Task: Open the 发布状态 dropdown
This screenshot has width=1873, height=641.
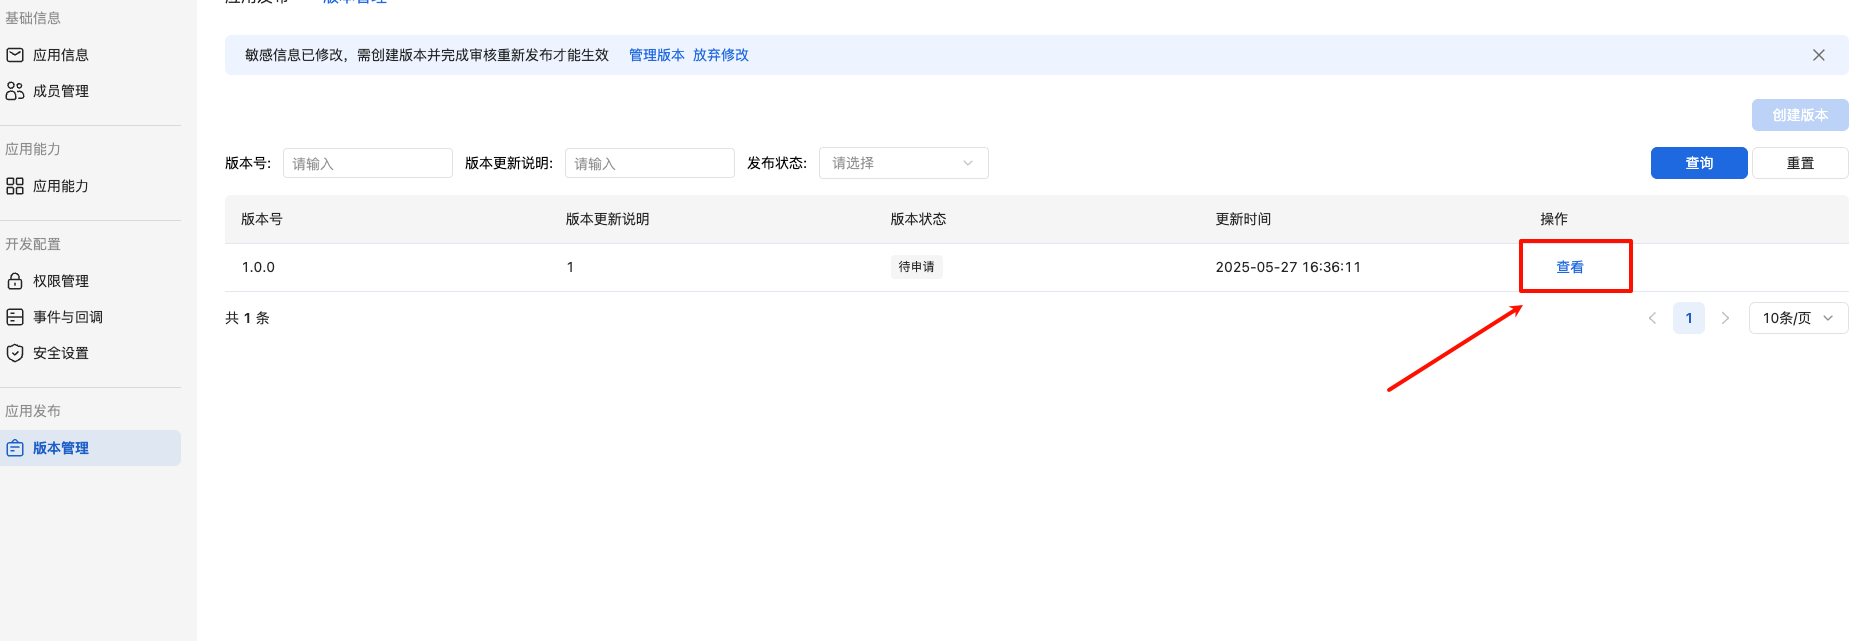Action: pos(903,163)
